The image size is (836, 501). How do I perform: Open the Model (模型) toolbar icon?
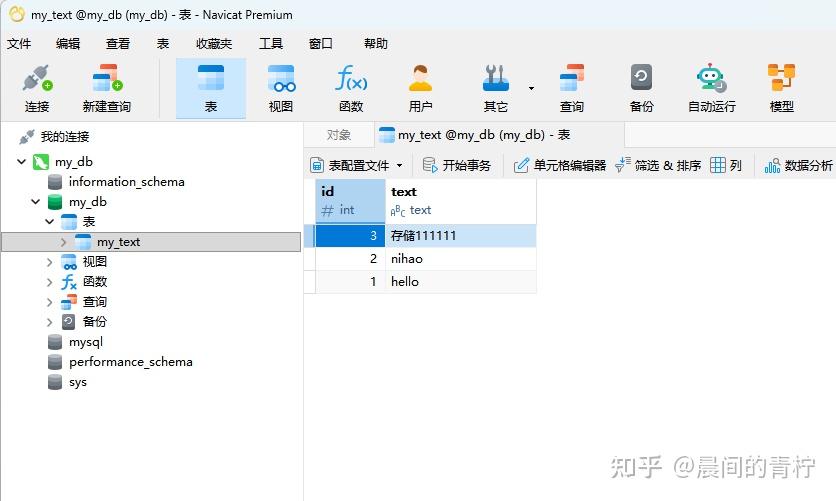click(782, 88)
